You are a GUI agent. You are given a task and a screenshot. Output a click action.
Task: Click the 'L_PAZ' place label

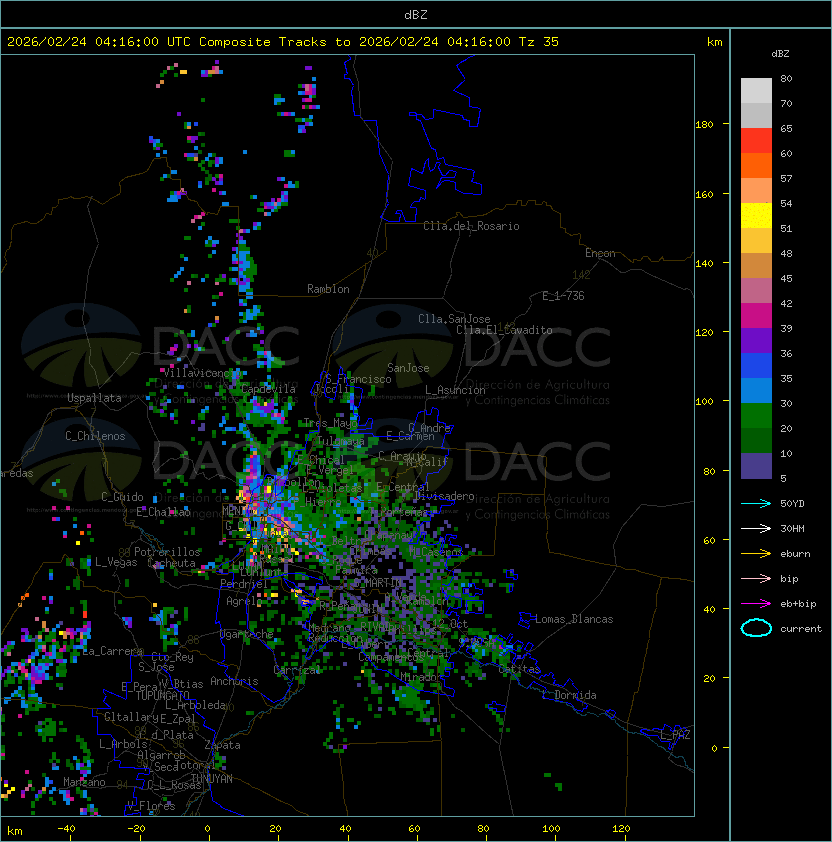676,735
